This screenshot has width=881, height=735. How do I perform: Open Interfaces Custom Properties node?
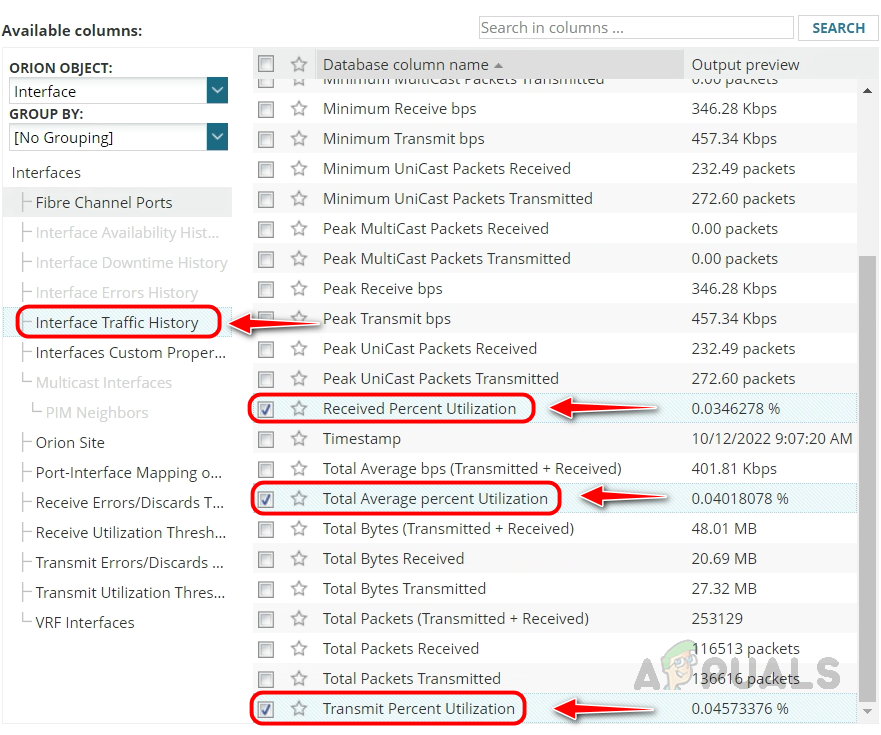pos(130,352)
